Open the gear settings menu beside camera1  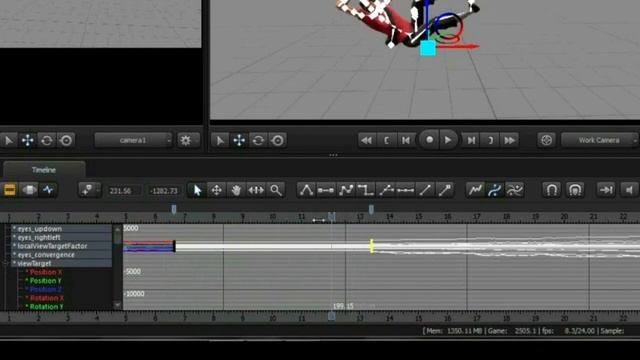tap(188, 140)
